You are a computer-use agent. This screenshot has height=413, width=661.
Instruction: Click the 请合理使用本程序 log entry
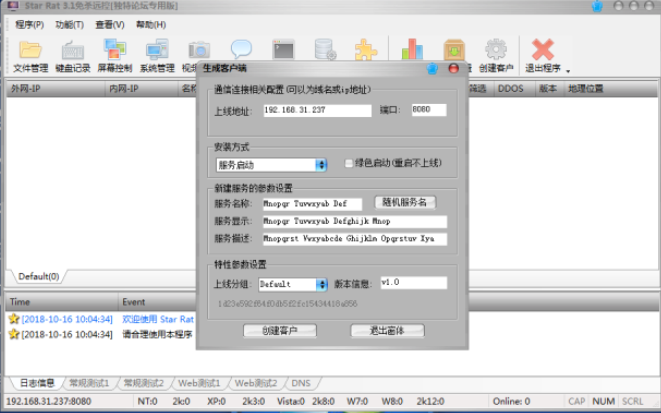(x=157, y=334)
